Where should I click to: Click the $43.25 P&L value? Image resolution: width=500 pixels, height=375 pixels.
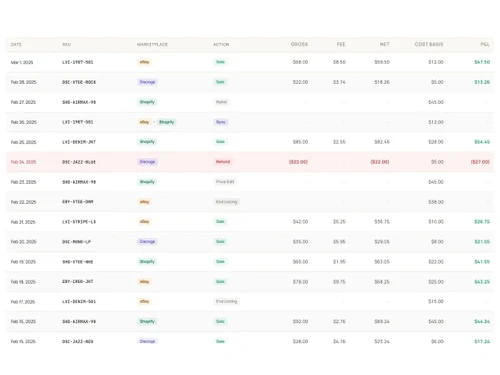tap(482, 282)
